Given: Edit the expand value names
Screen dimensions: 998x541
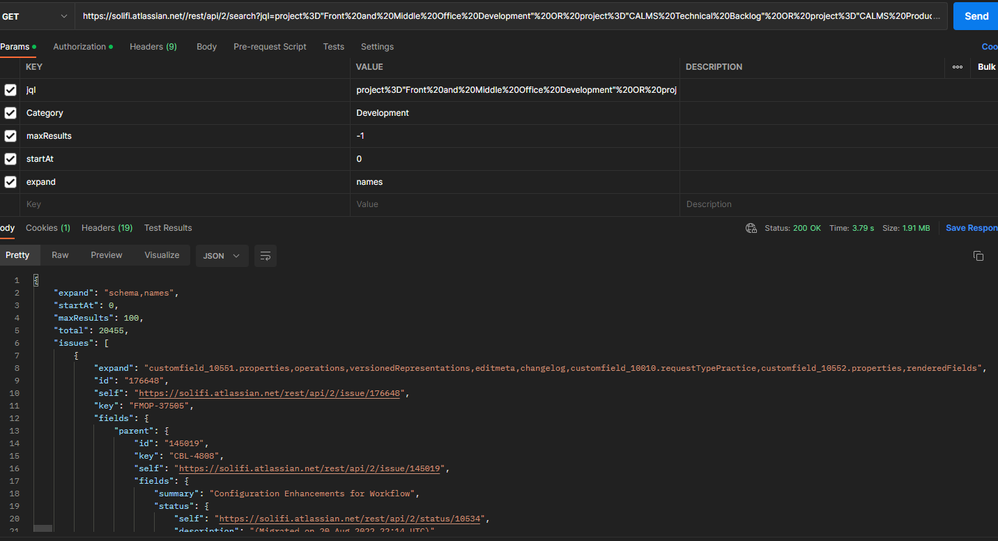Looking at the screenshot, I should 515,181.
